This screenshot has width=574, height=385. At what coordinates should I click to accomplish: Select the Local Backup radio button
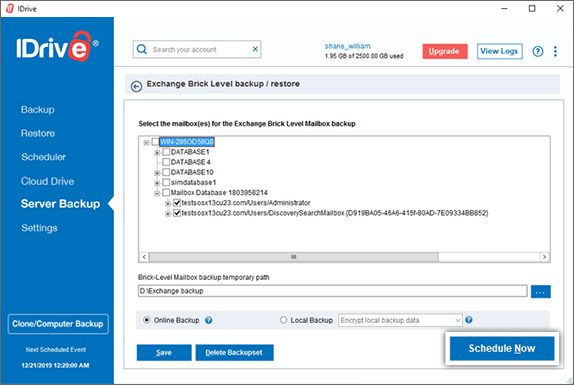point(283,320)
